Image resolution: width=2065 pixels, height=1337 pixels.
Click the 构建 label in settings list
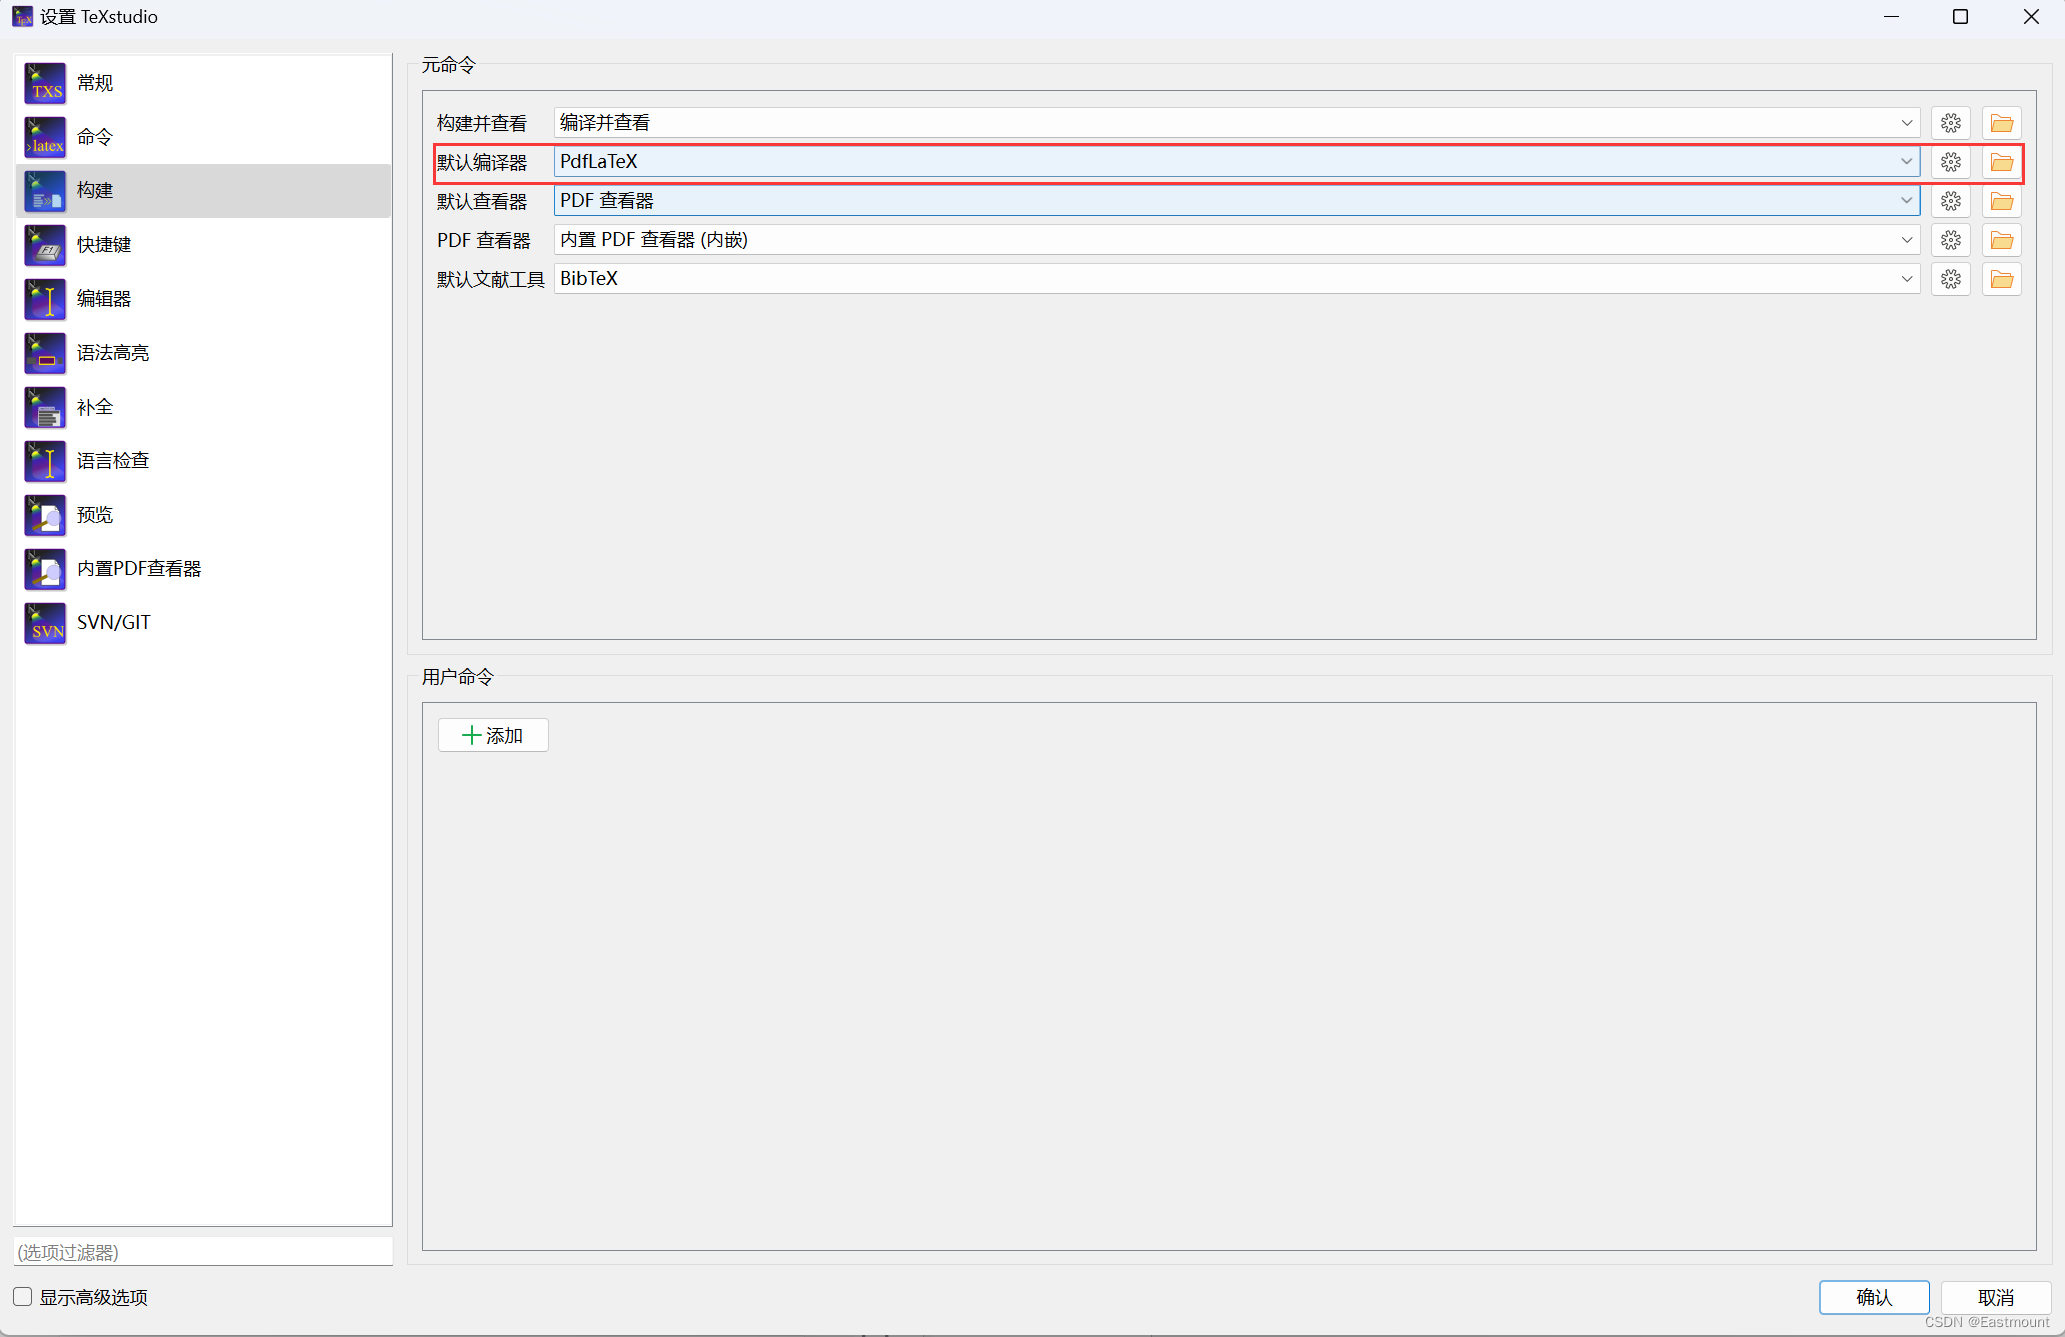tap(95, 191)
